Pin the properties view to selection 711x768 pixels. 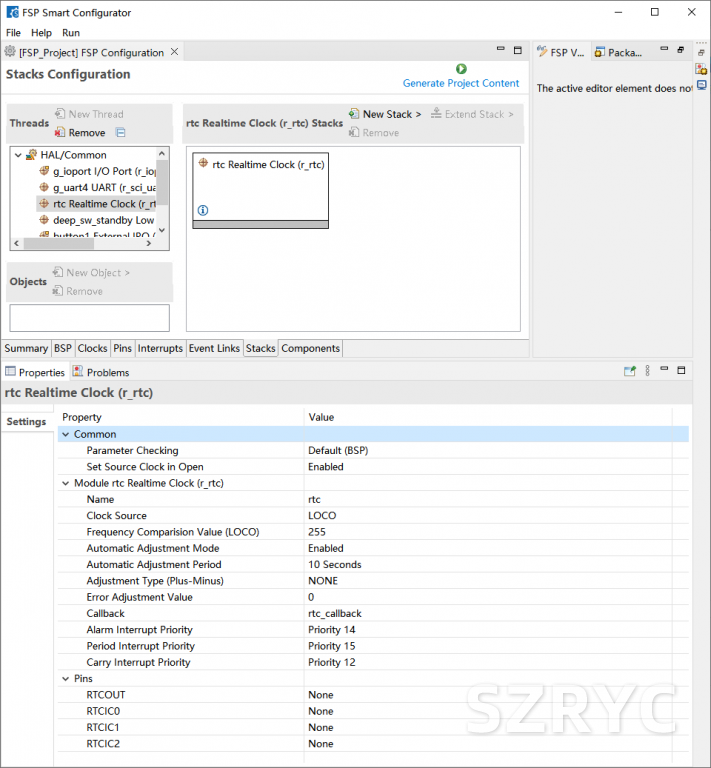point(630,371)
